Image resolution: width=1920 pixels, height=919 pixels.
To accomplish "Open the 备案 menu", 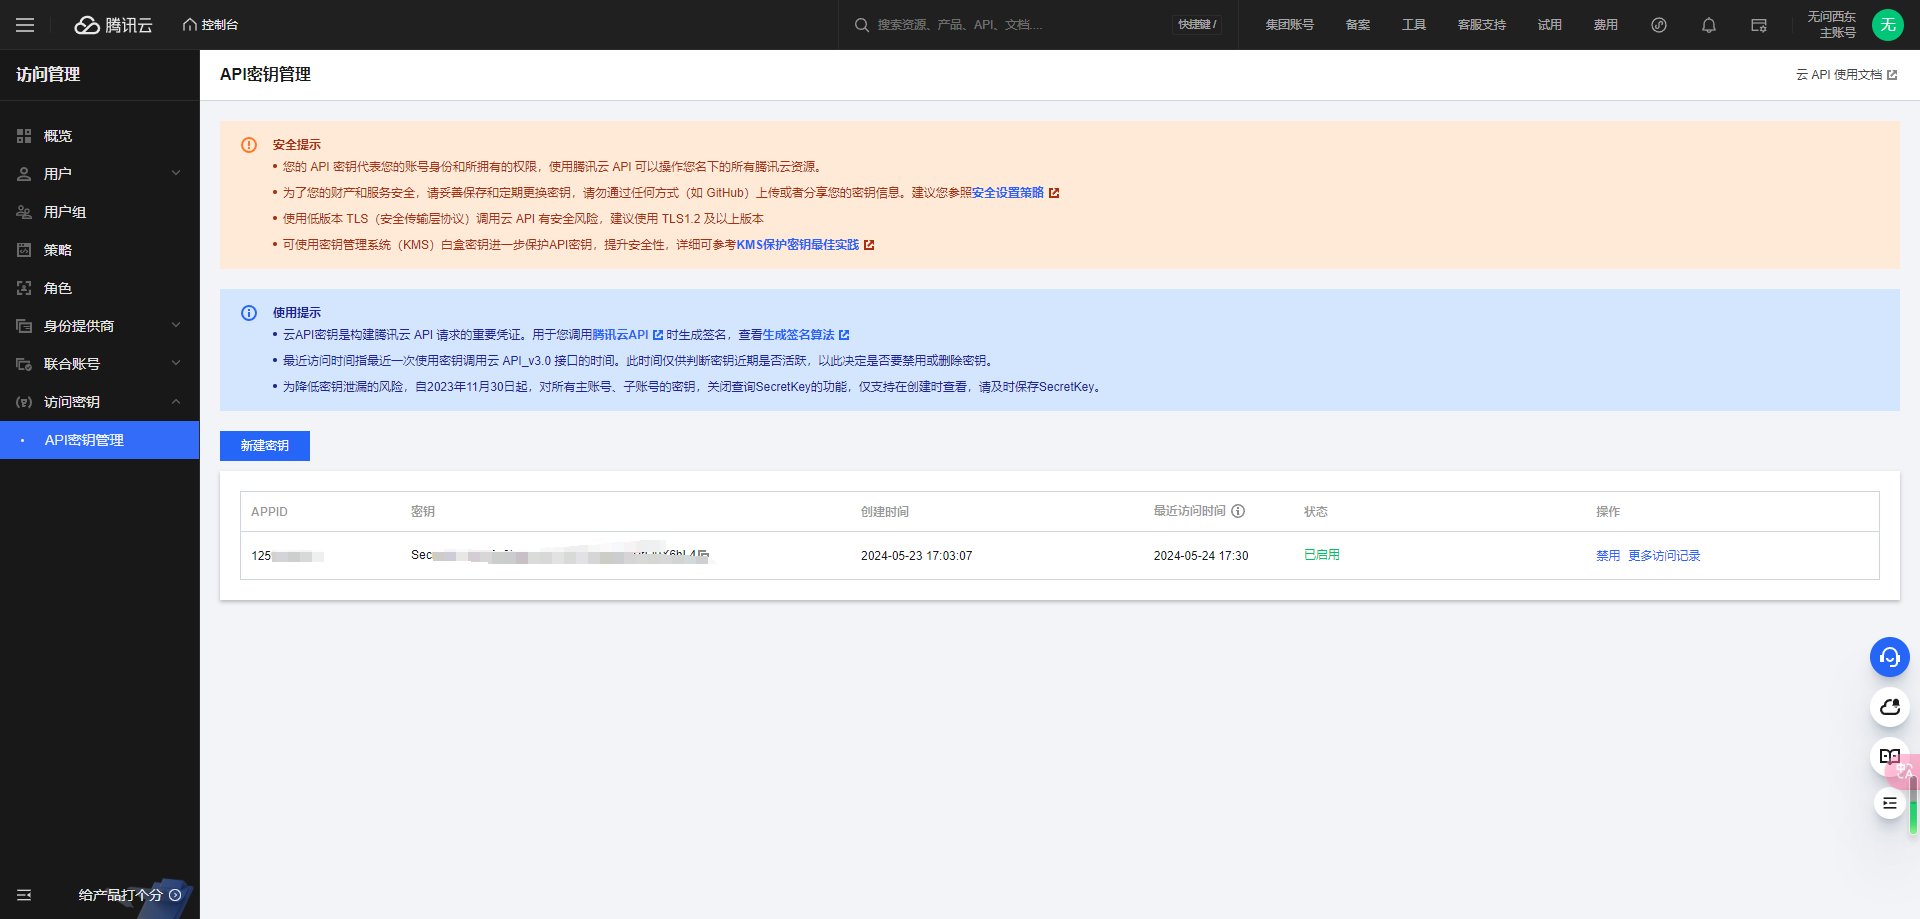I will [x=1357, y=25].
